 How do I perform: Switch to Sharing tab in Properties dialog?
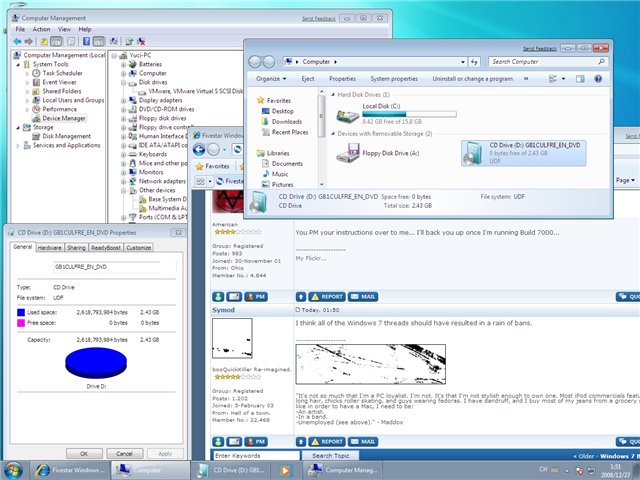pos(76,248)
